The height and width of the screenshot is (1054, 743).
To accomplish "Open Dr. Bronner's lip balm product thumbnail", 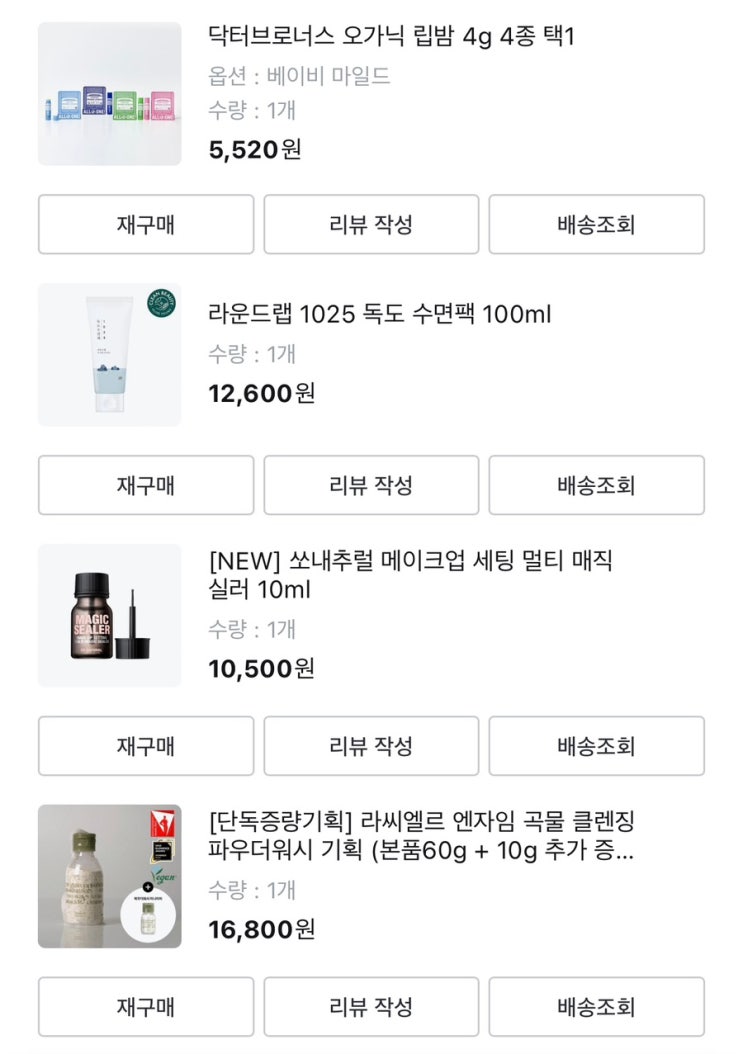I will pos(110,94).
